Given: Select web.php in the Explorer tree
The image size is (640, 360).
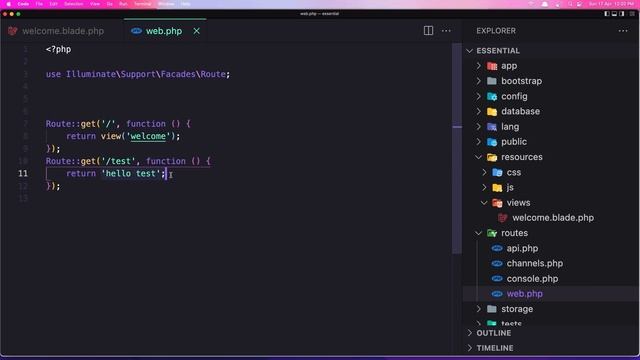Looking at the screenshot, I should [524, 294].
